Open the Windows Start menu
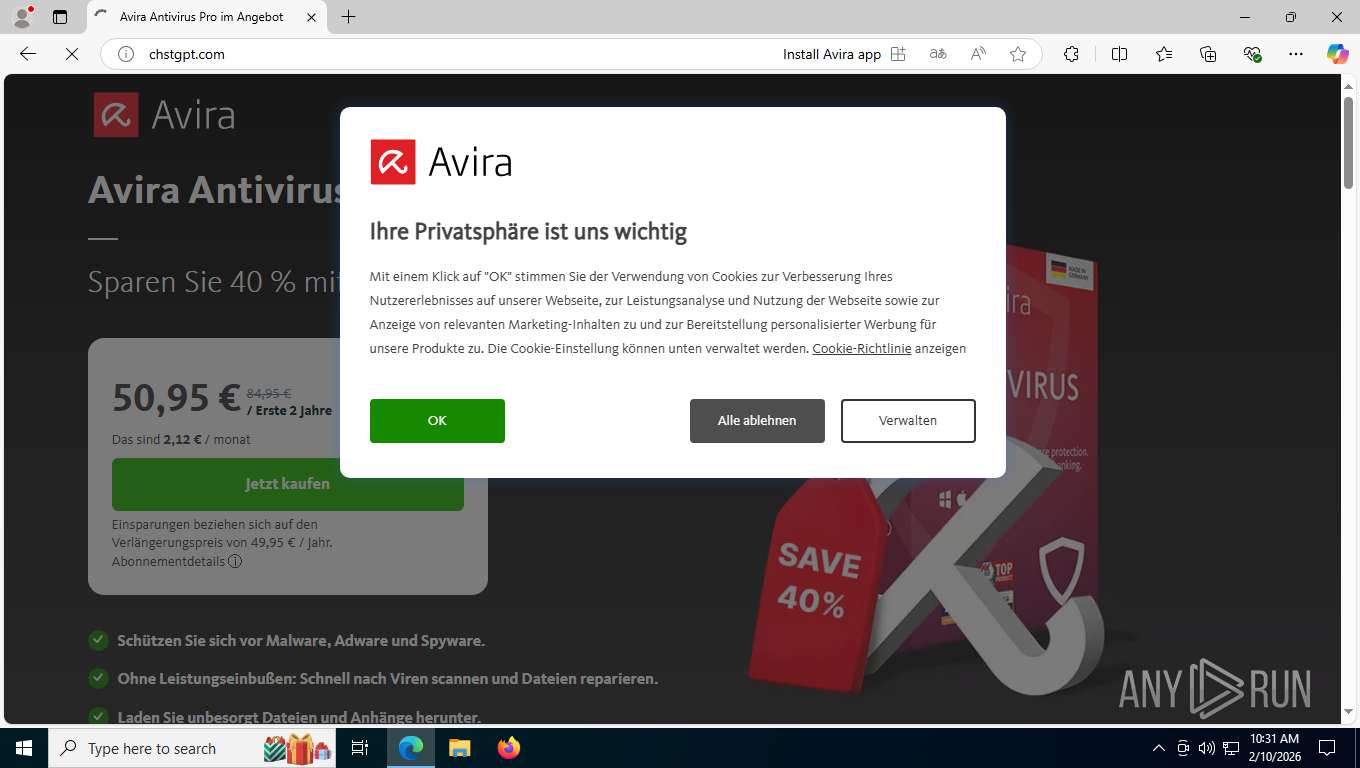The image size is (1360, 768). (24, 748)
